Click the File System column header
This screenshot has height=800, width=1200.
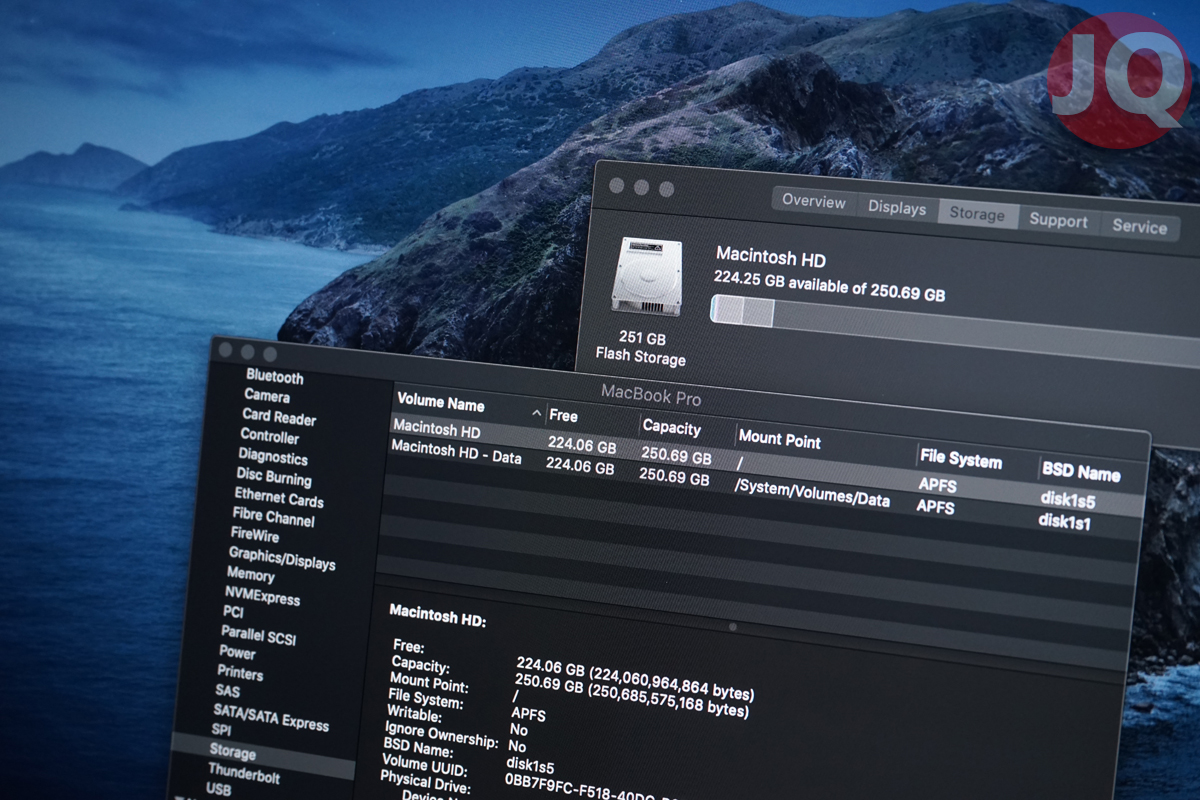coord(961,459)
